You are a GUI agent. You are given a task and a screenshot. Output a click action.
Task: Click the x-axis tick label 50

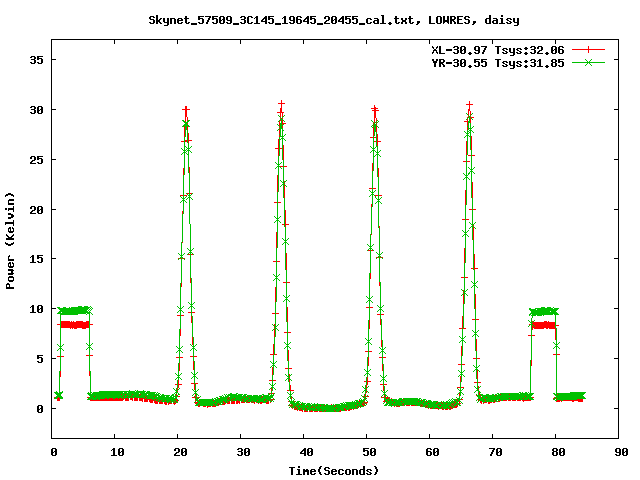coord(369,452)
